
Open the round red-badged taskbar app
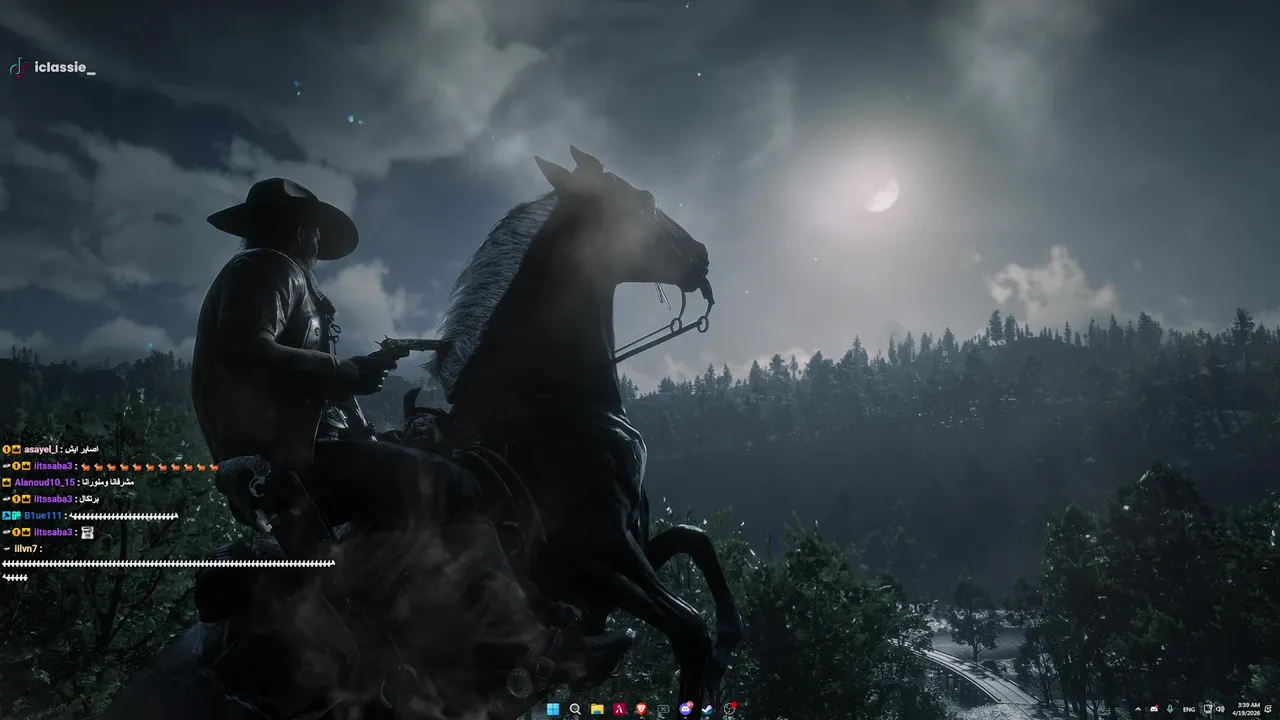click(x=730, y=709)
